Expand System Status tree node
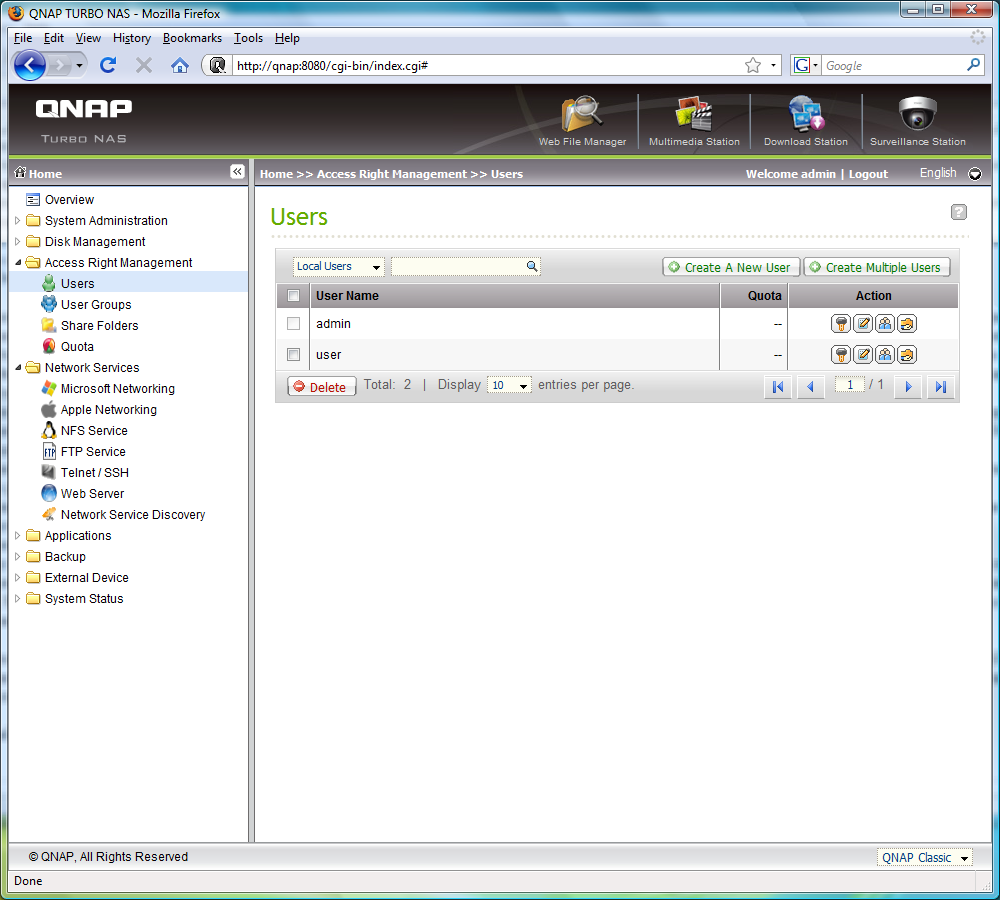1000x900 pixels. (18, 599)
